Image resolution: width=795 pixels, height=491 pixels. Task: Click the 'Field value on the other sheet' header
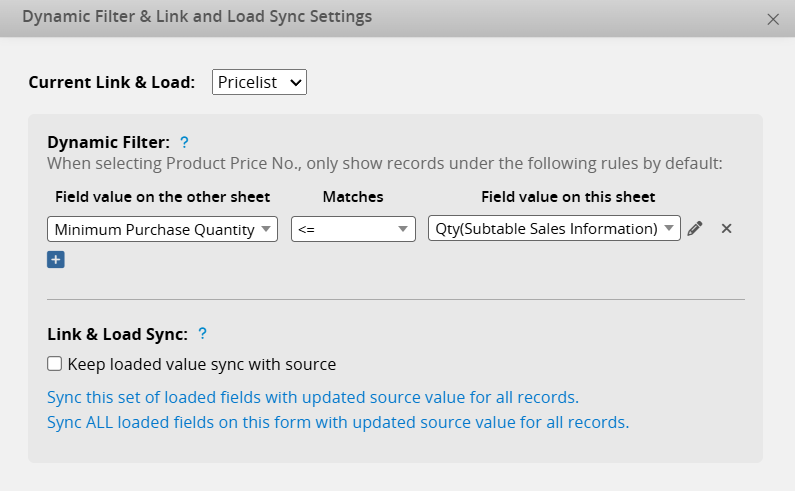(162, 197)
